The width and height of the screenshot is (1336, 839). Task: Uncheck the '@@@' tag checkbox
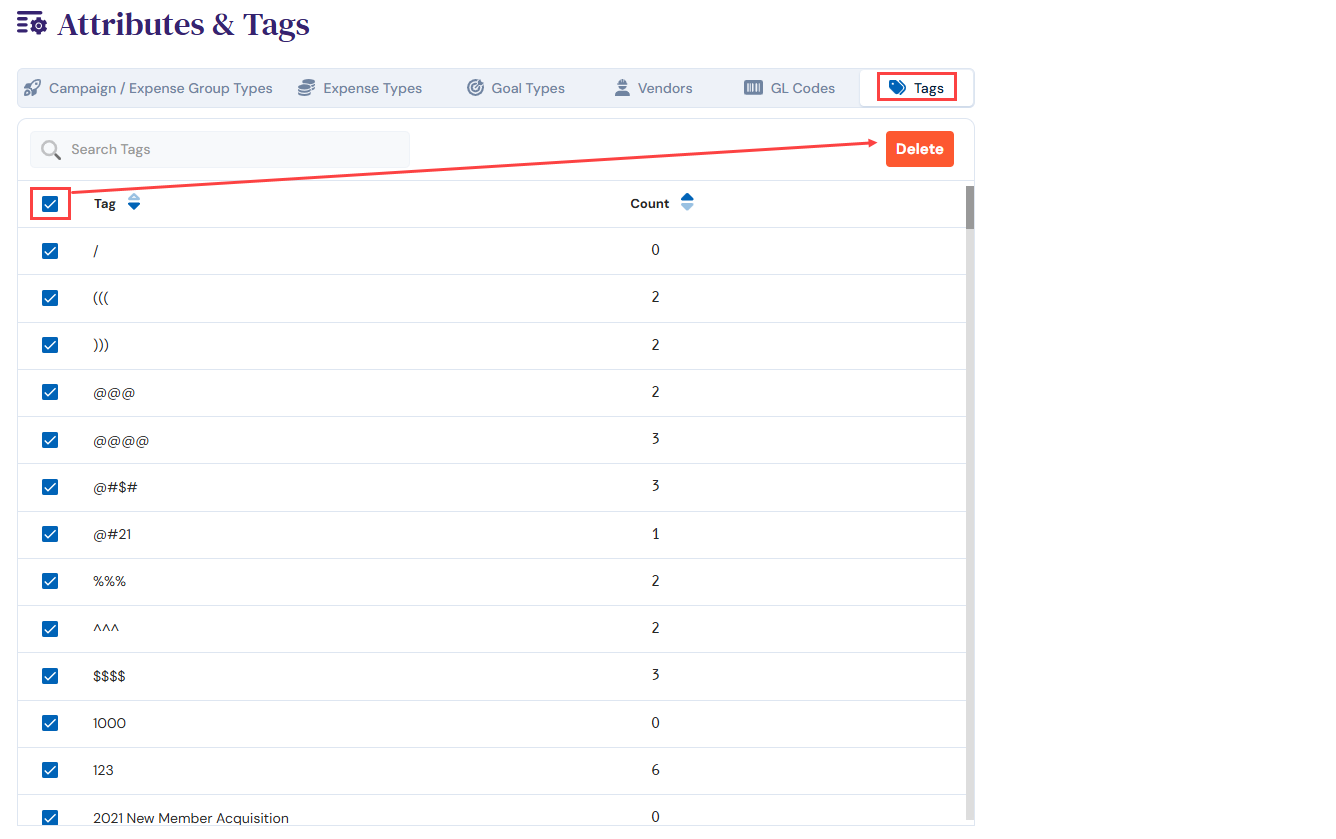click(x=50, y=392)
